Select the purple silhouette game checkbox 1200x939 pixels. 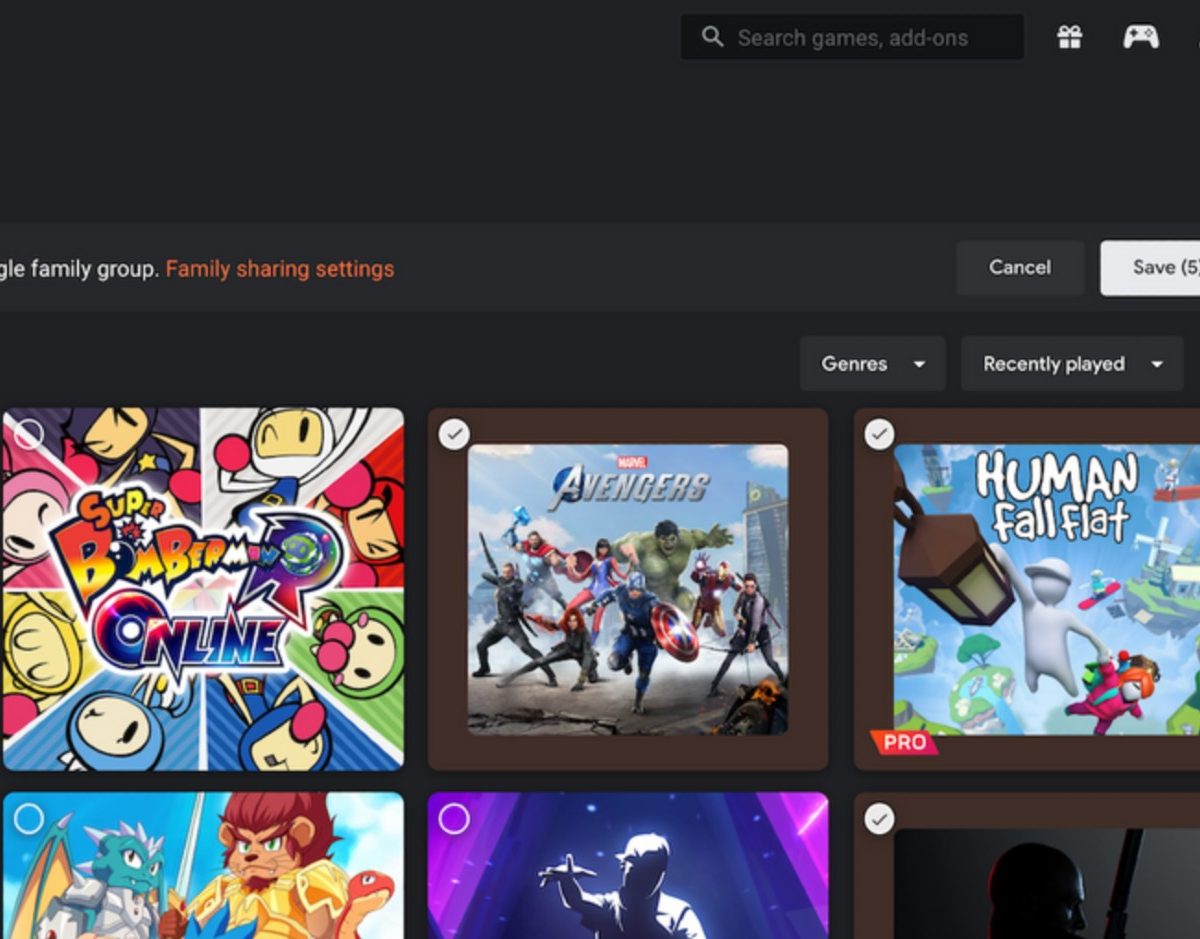click(454, 819)
